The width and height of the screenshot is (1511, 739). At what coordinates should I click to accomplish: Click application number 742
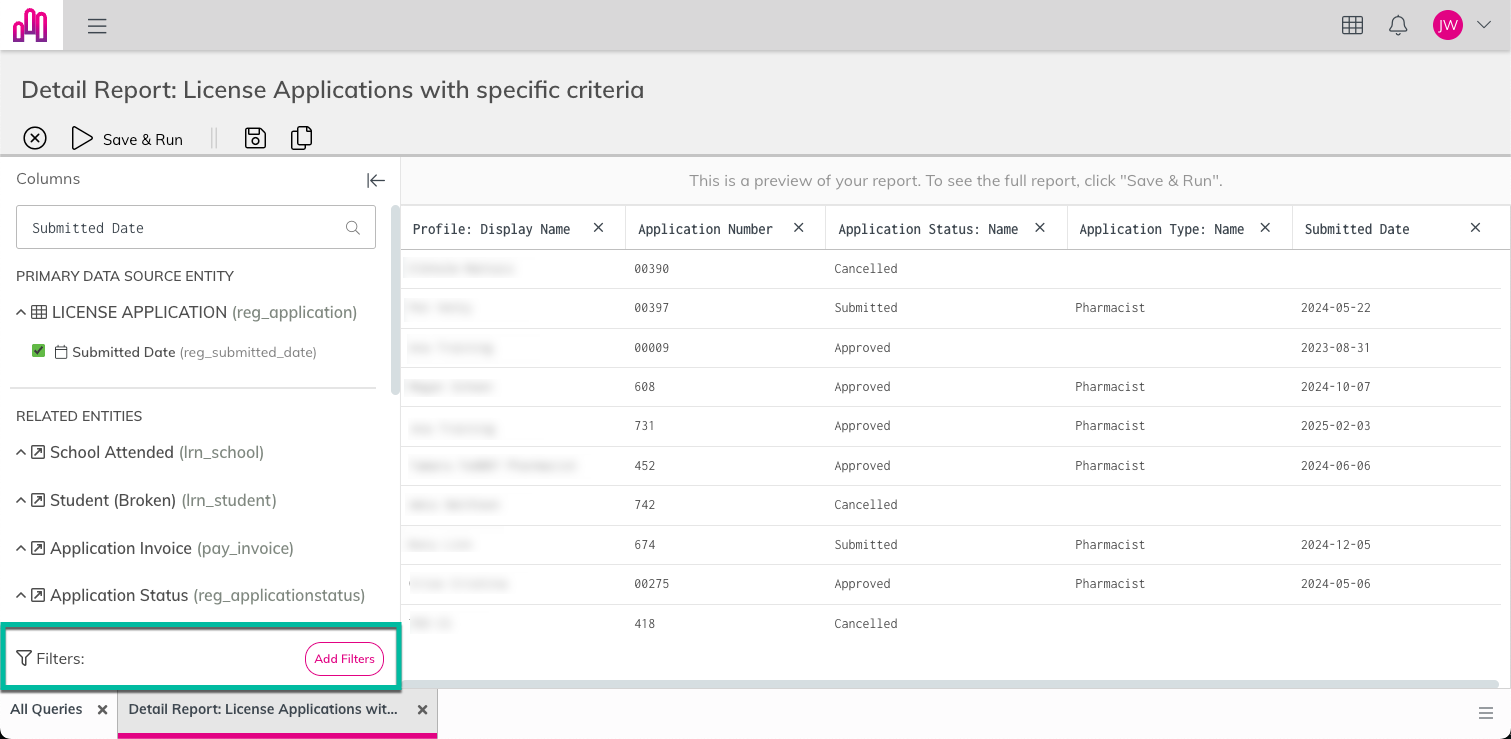point(644,505)
